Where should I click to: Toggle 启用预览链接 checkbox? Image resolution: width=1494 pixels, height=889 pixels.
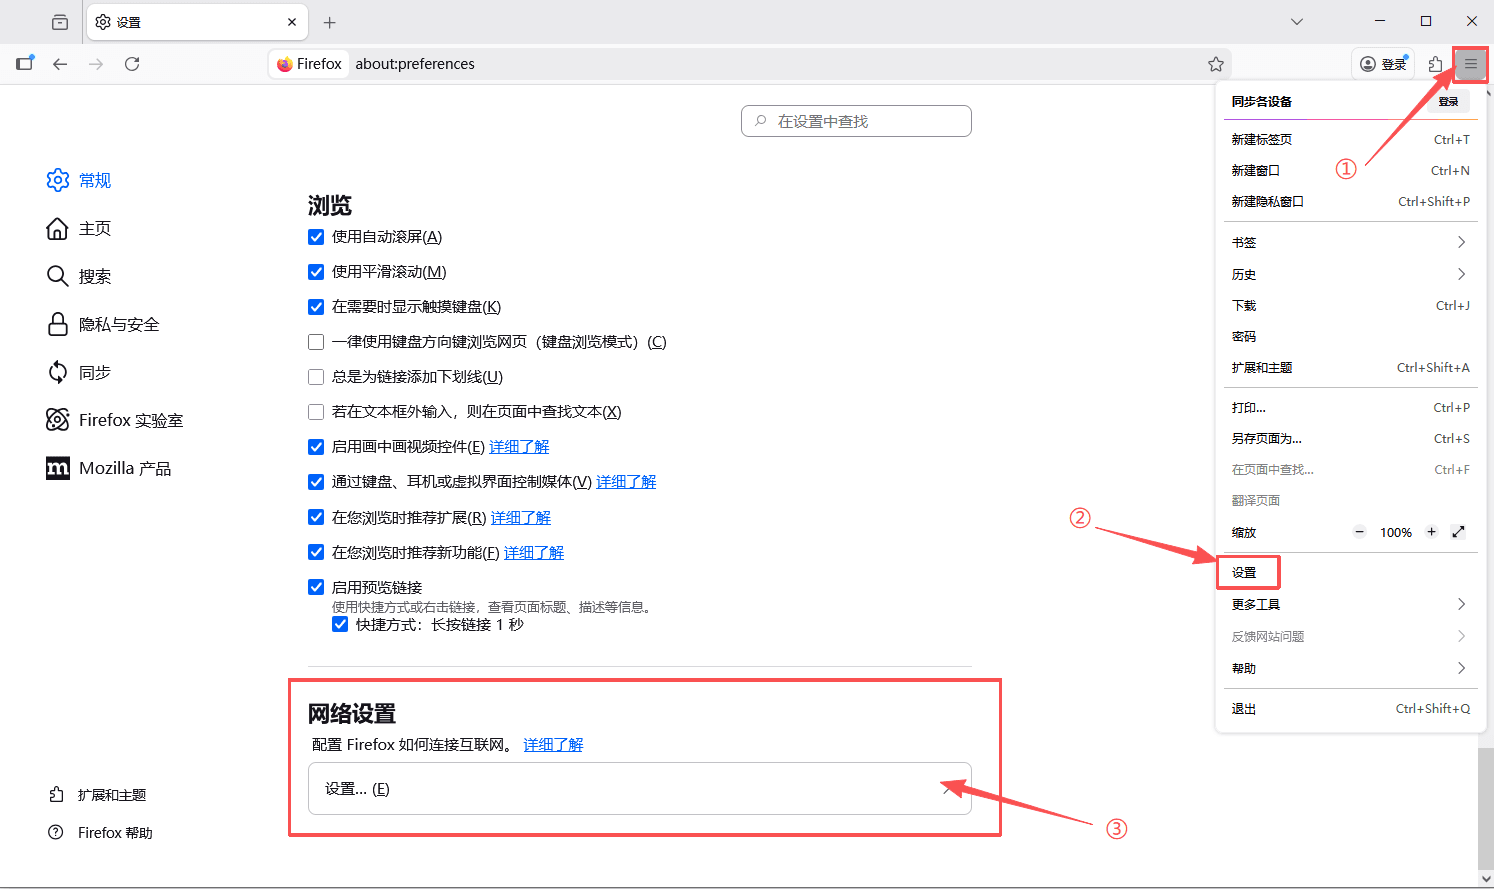click(x=316, y=588)
